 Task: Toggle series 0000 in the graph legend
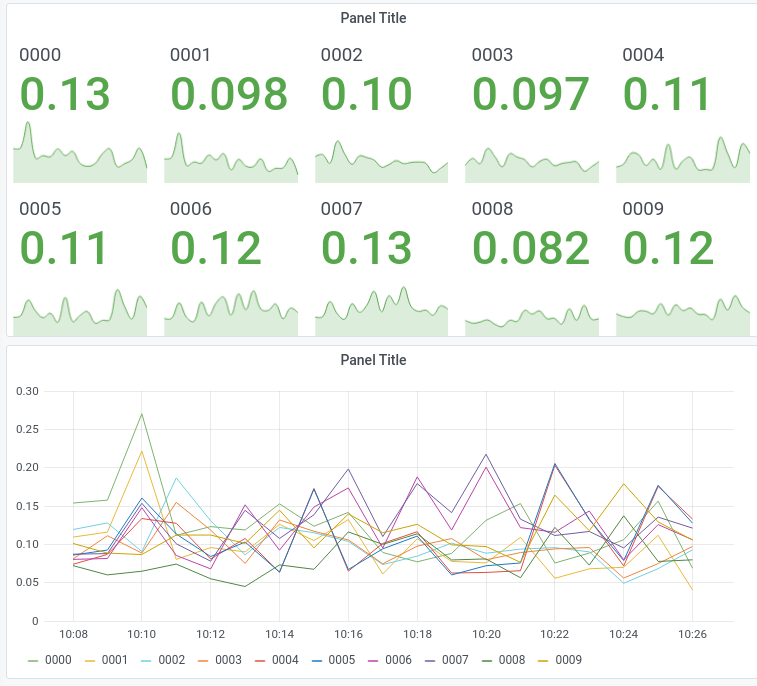tap(50, 659)
